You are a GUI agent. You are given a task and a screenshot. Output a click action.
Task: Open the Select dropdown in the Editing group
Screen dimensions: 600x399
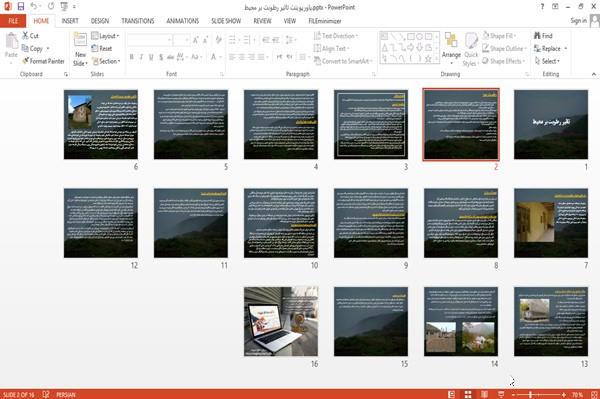coord(547,61)
